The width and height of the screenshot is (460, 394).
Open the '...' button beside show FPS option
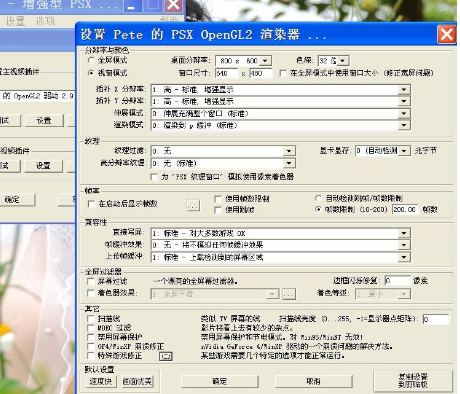tap(193, 205)
